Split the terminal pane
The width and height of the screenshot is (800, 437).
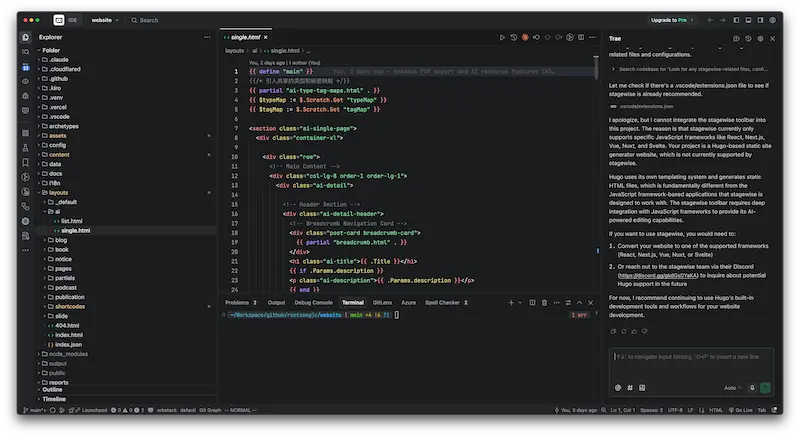(x=532, y=302)
